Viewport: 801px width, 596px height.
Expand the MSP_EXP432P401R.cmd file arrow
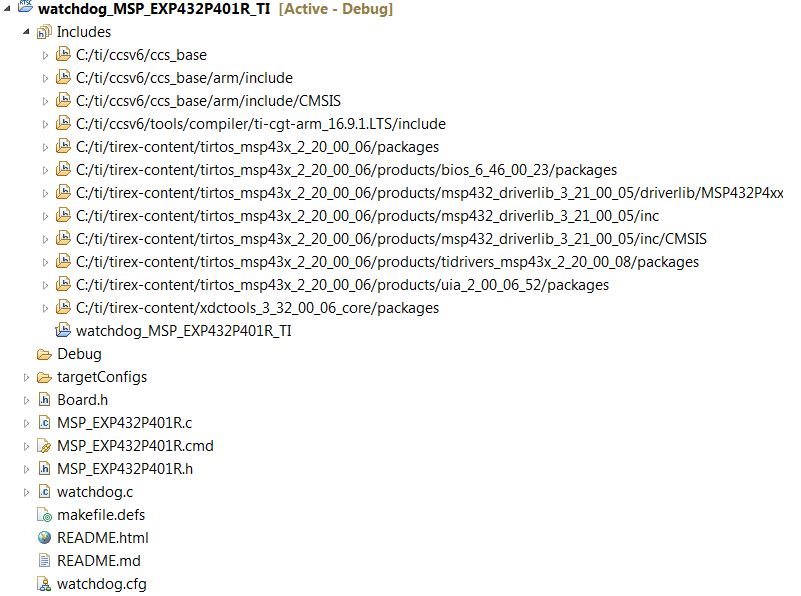pos(26,446)
